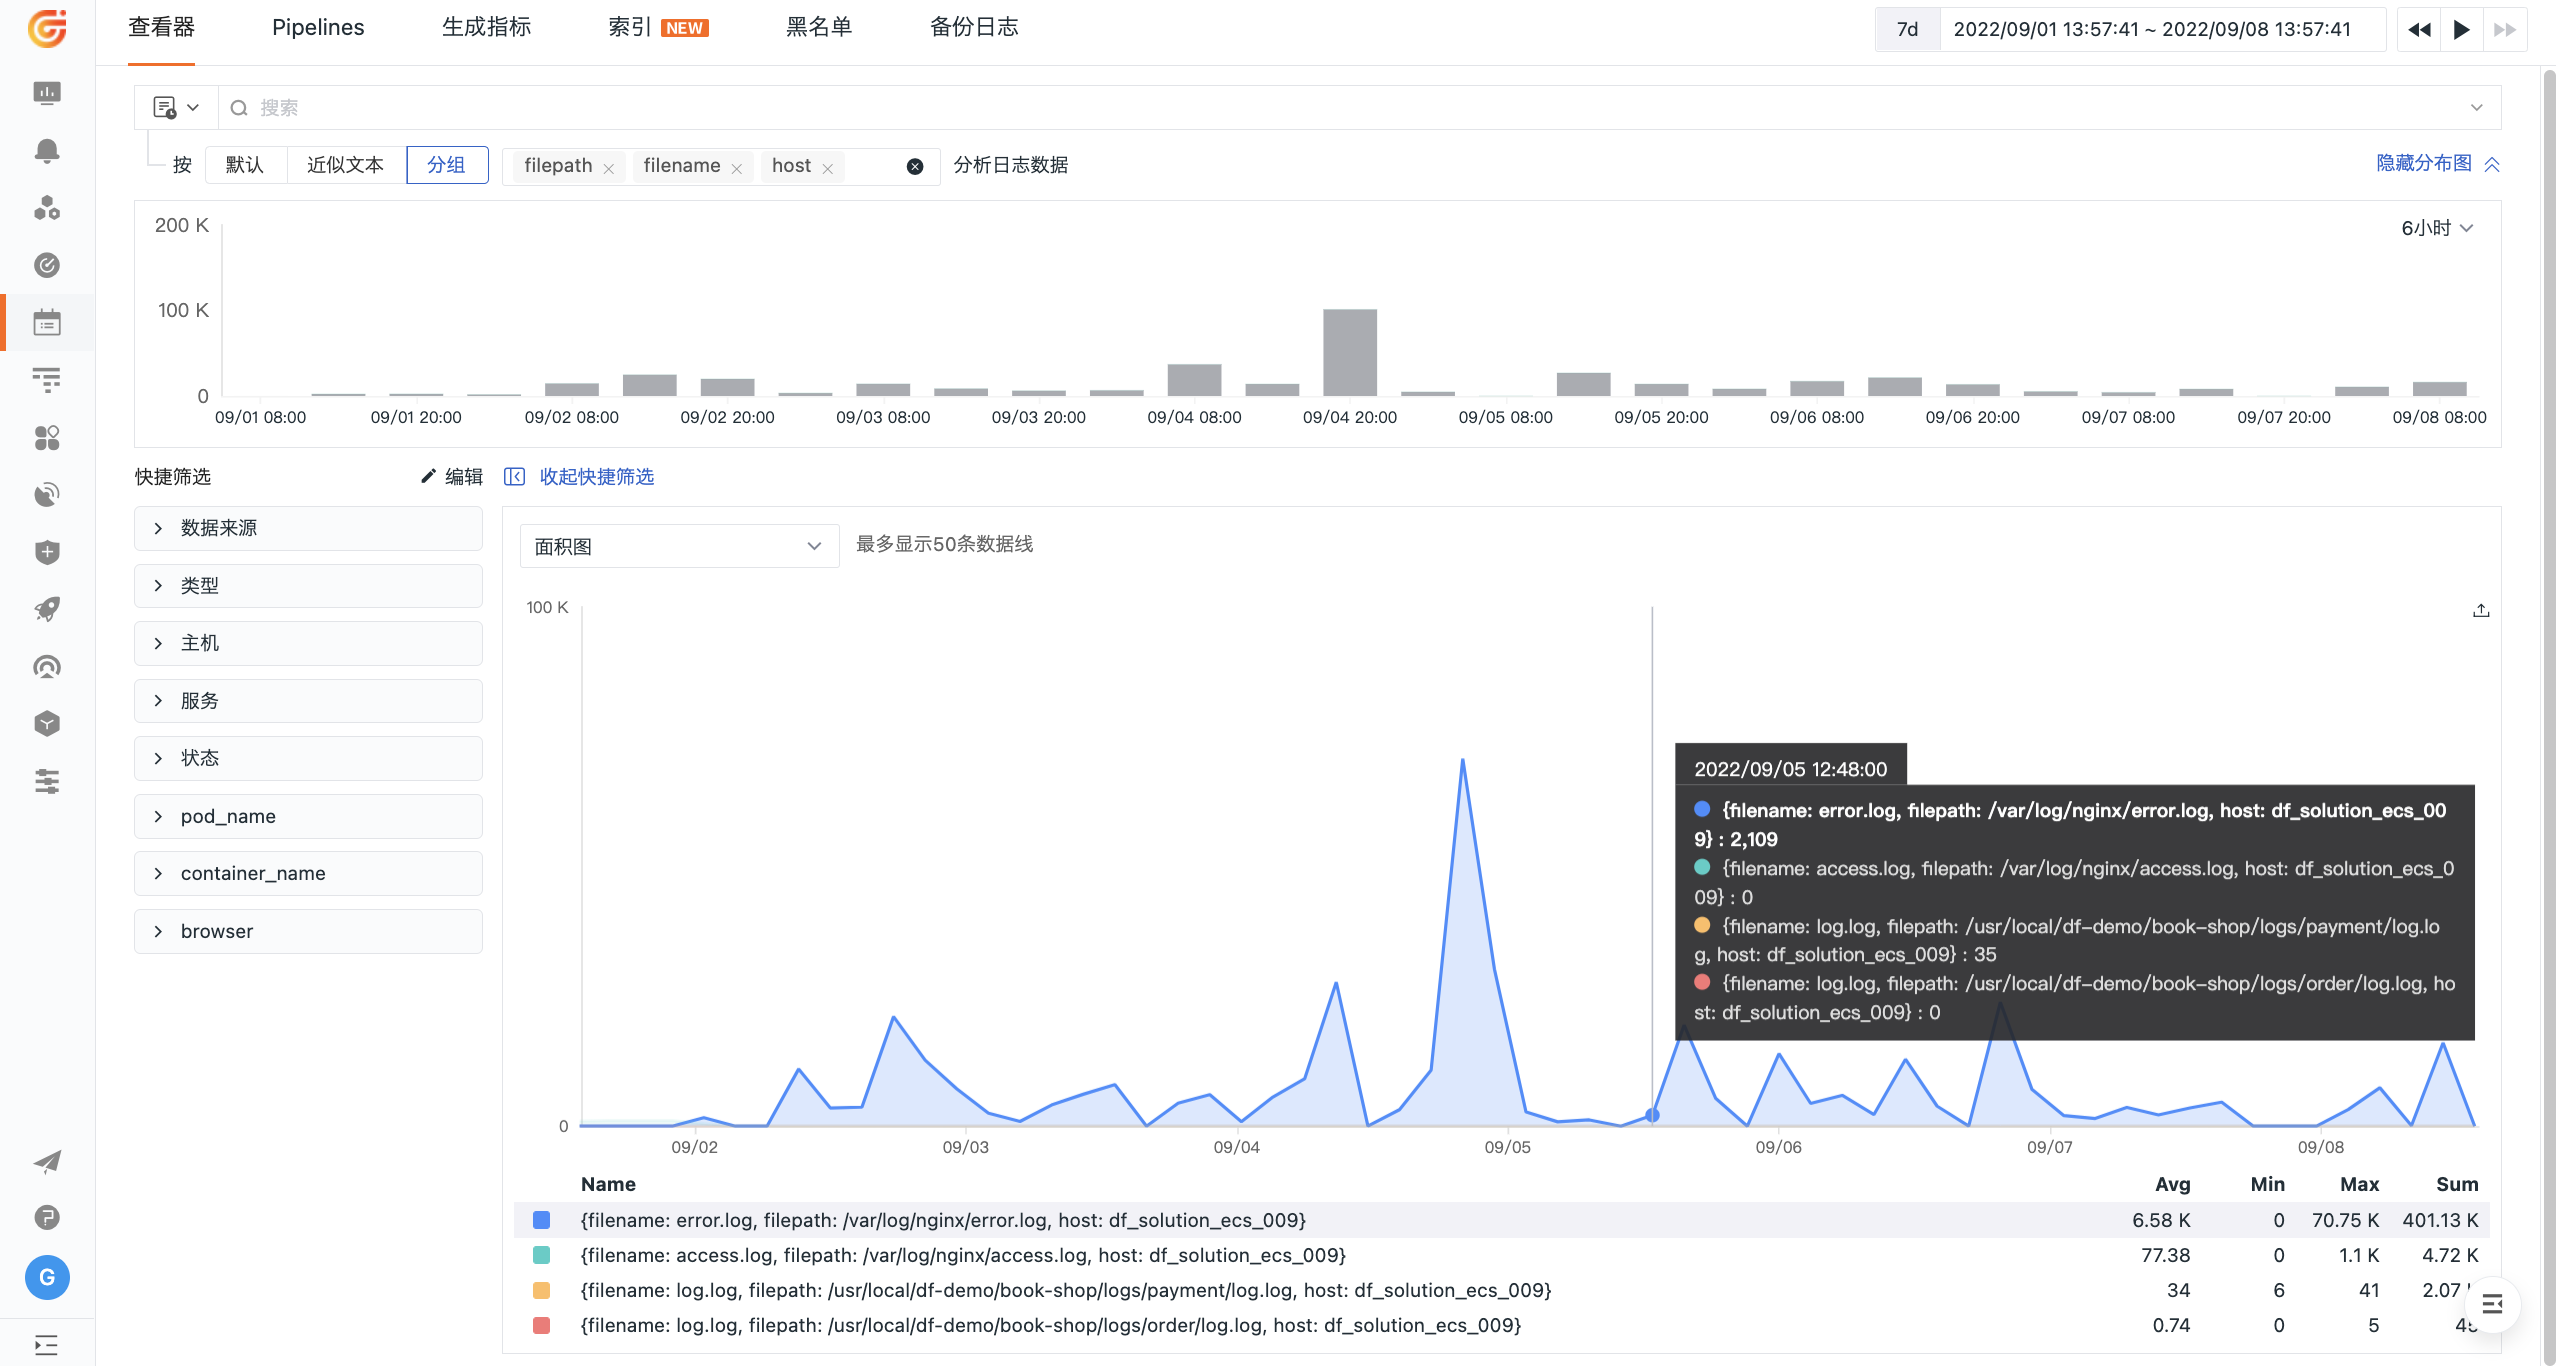Expand the 数据来源 quick filter
Viewport: 2556px width, 1366px height.
pyautogui.click(x=308, y=528)
